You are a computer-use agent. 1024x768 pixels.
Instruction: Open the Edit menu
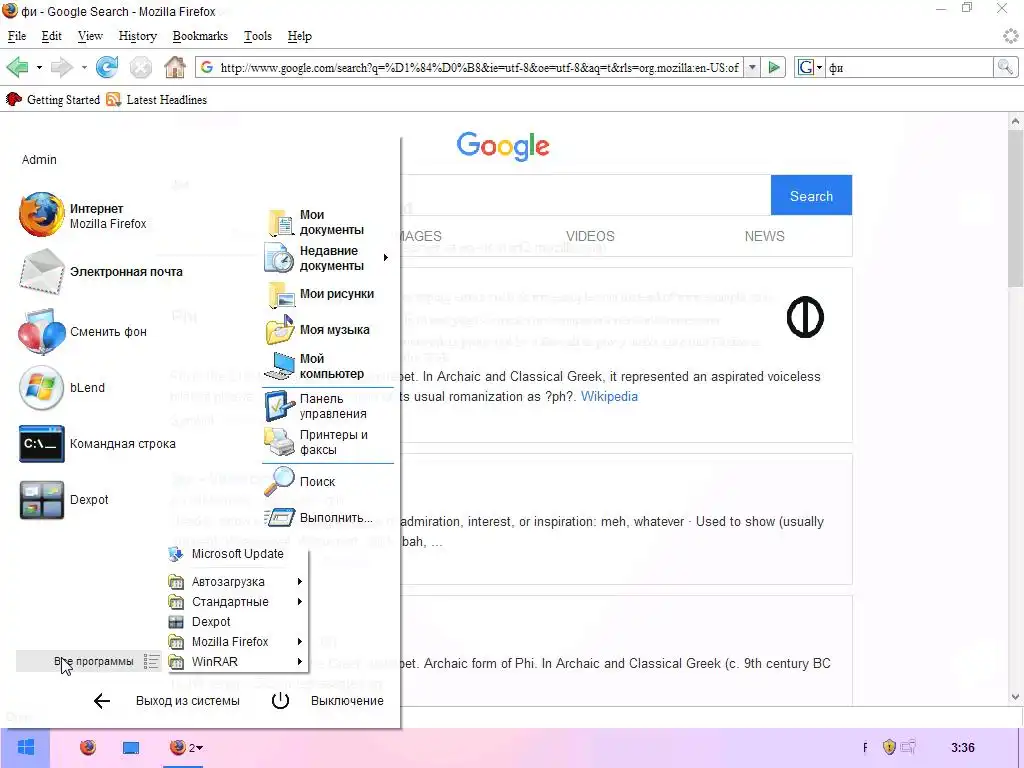pos(52,37)
